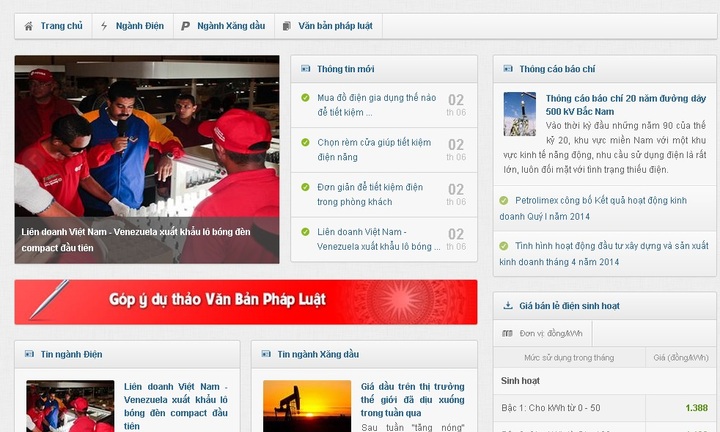Click green check beside Liên doanh Việt Nam news item
This screenshot has height=432, width=720.
[305, 232]
